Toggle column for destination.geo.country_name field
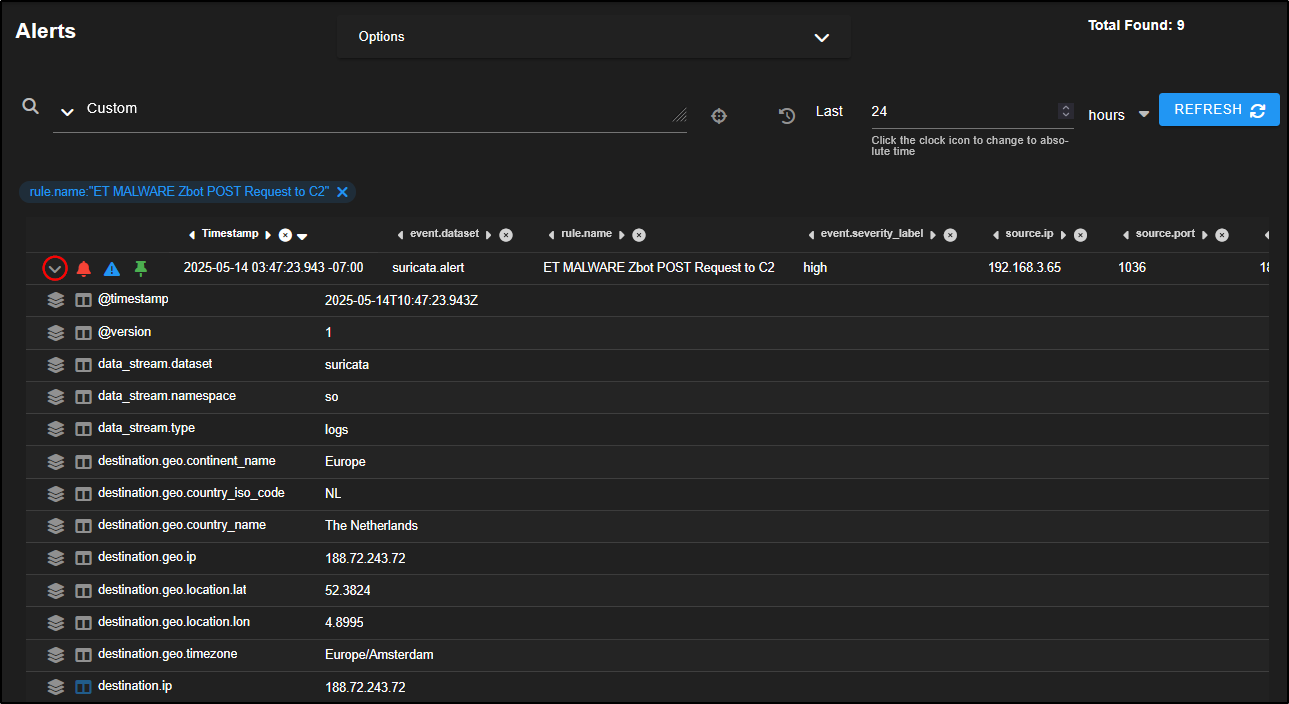This screenshot has width=1289, height=704. point(83,526)
